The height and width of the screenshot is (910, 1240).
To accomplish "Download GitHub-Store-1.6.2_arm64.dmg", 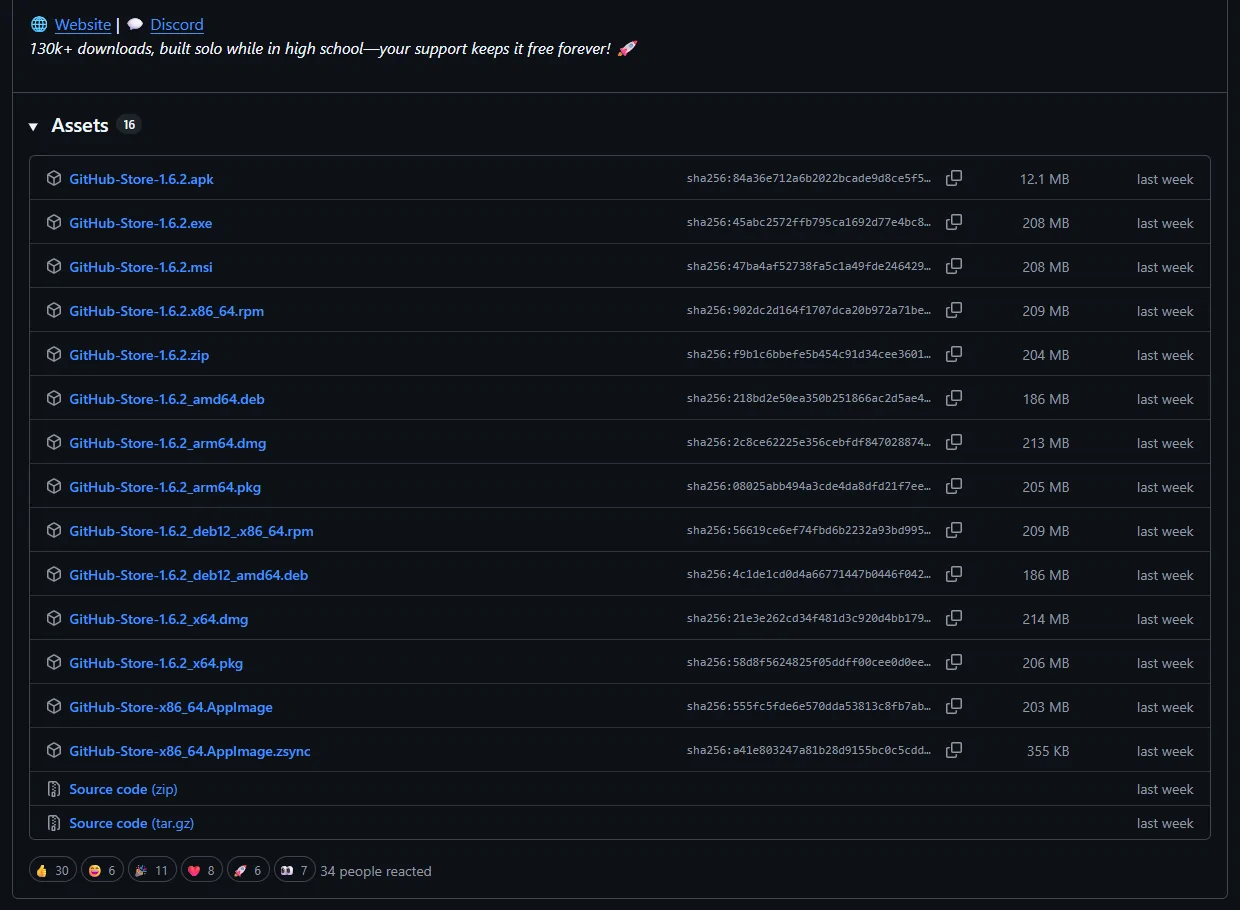I will [x=167, y=442].
